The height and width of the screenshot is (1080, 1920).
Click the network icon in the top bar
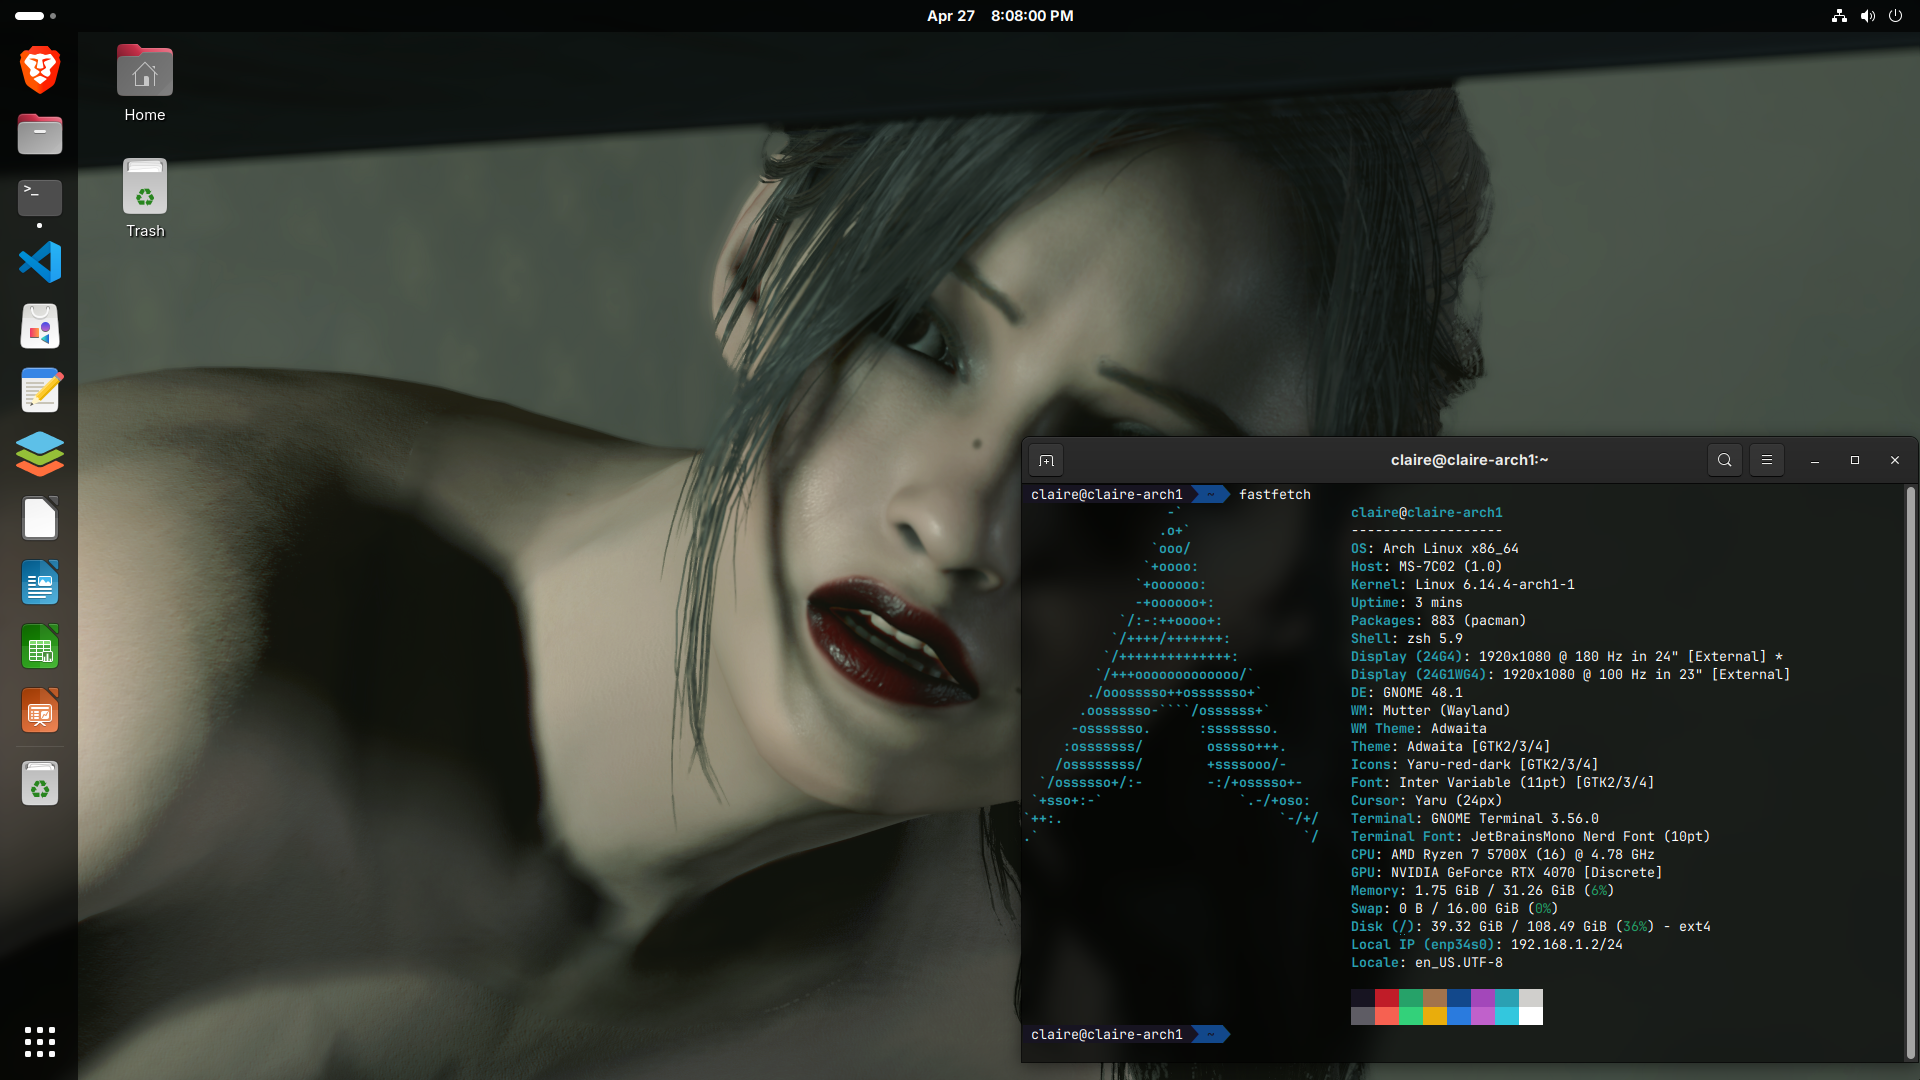coord(1839,16)
